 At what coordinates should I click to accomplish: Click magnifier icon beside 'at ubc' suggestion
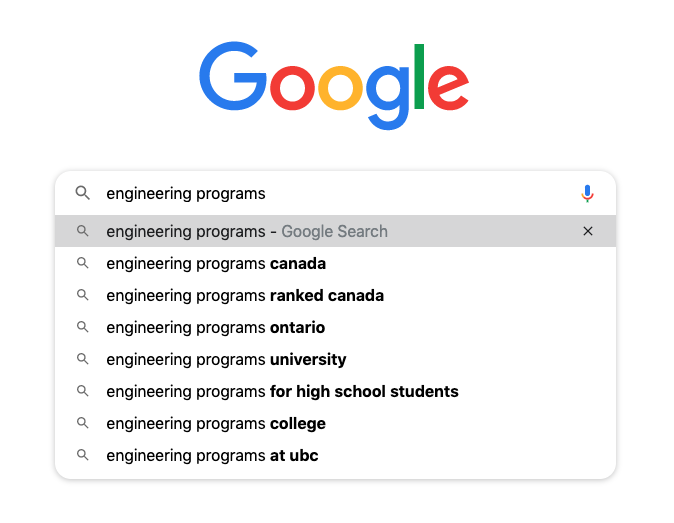[x=83, y=455]
